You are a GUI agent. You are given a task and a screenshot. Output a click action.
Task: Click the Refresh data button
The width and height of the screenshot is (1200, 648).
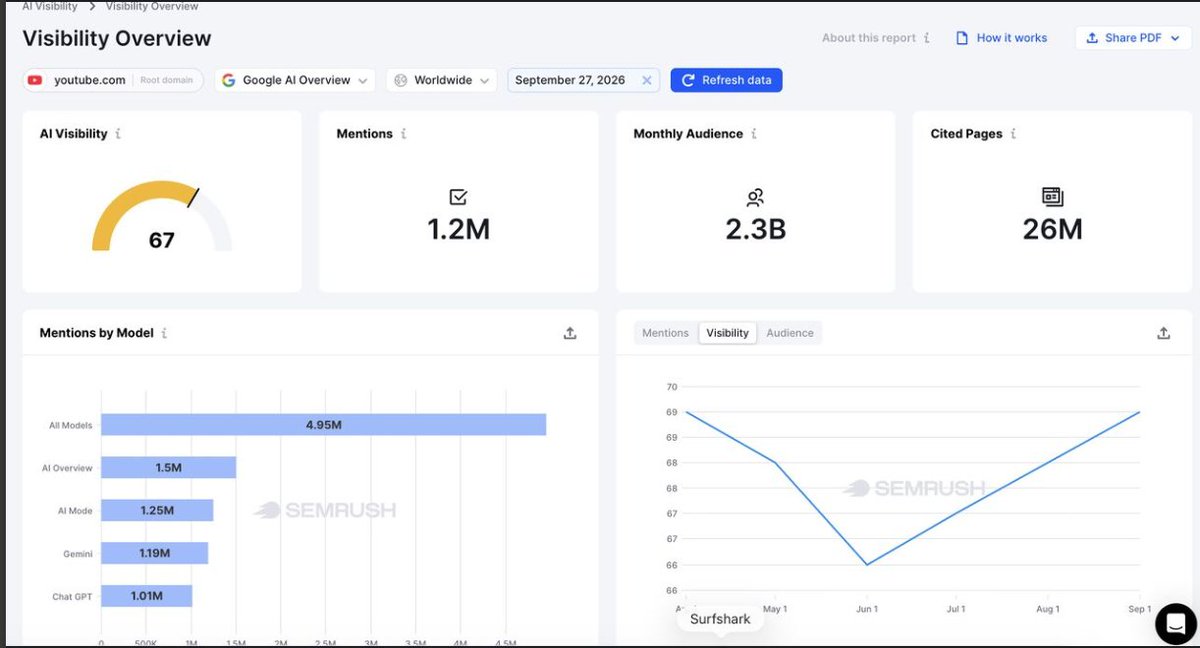[726, 80]
